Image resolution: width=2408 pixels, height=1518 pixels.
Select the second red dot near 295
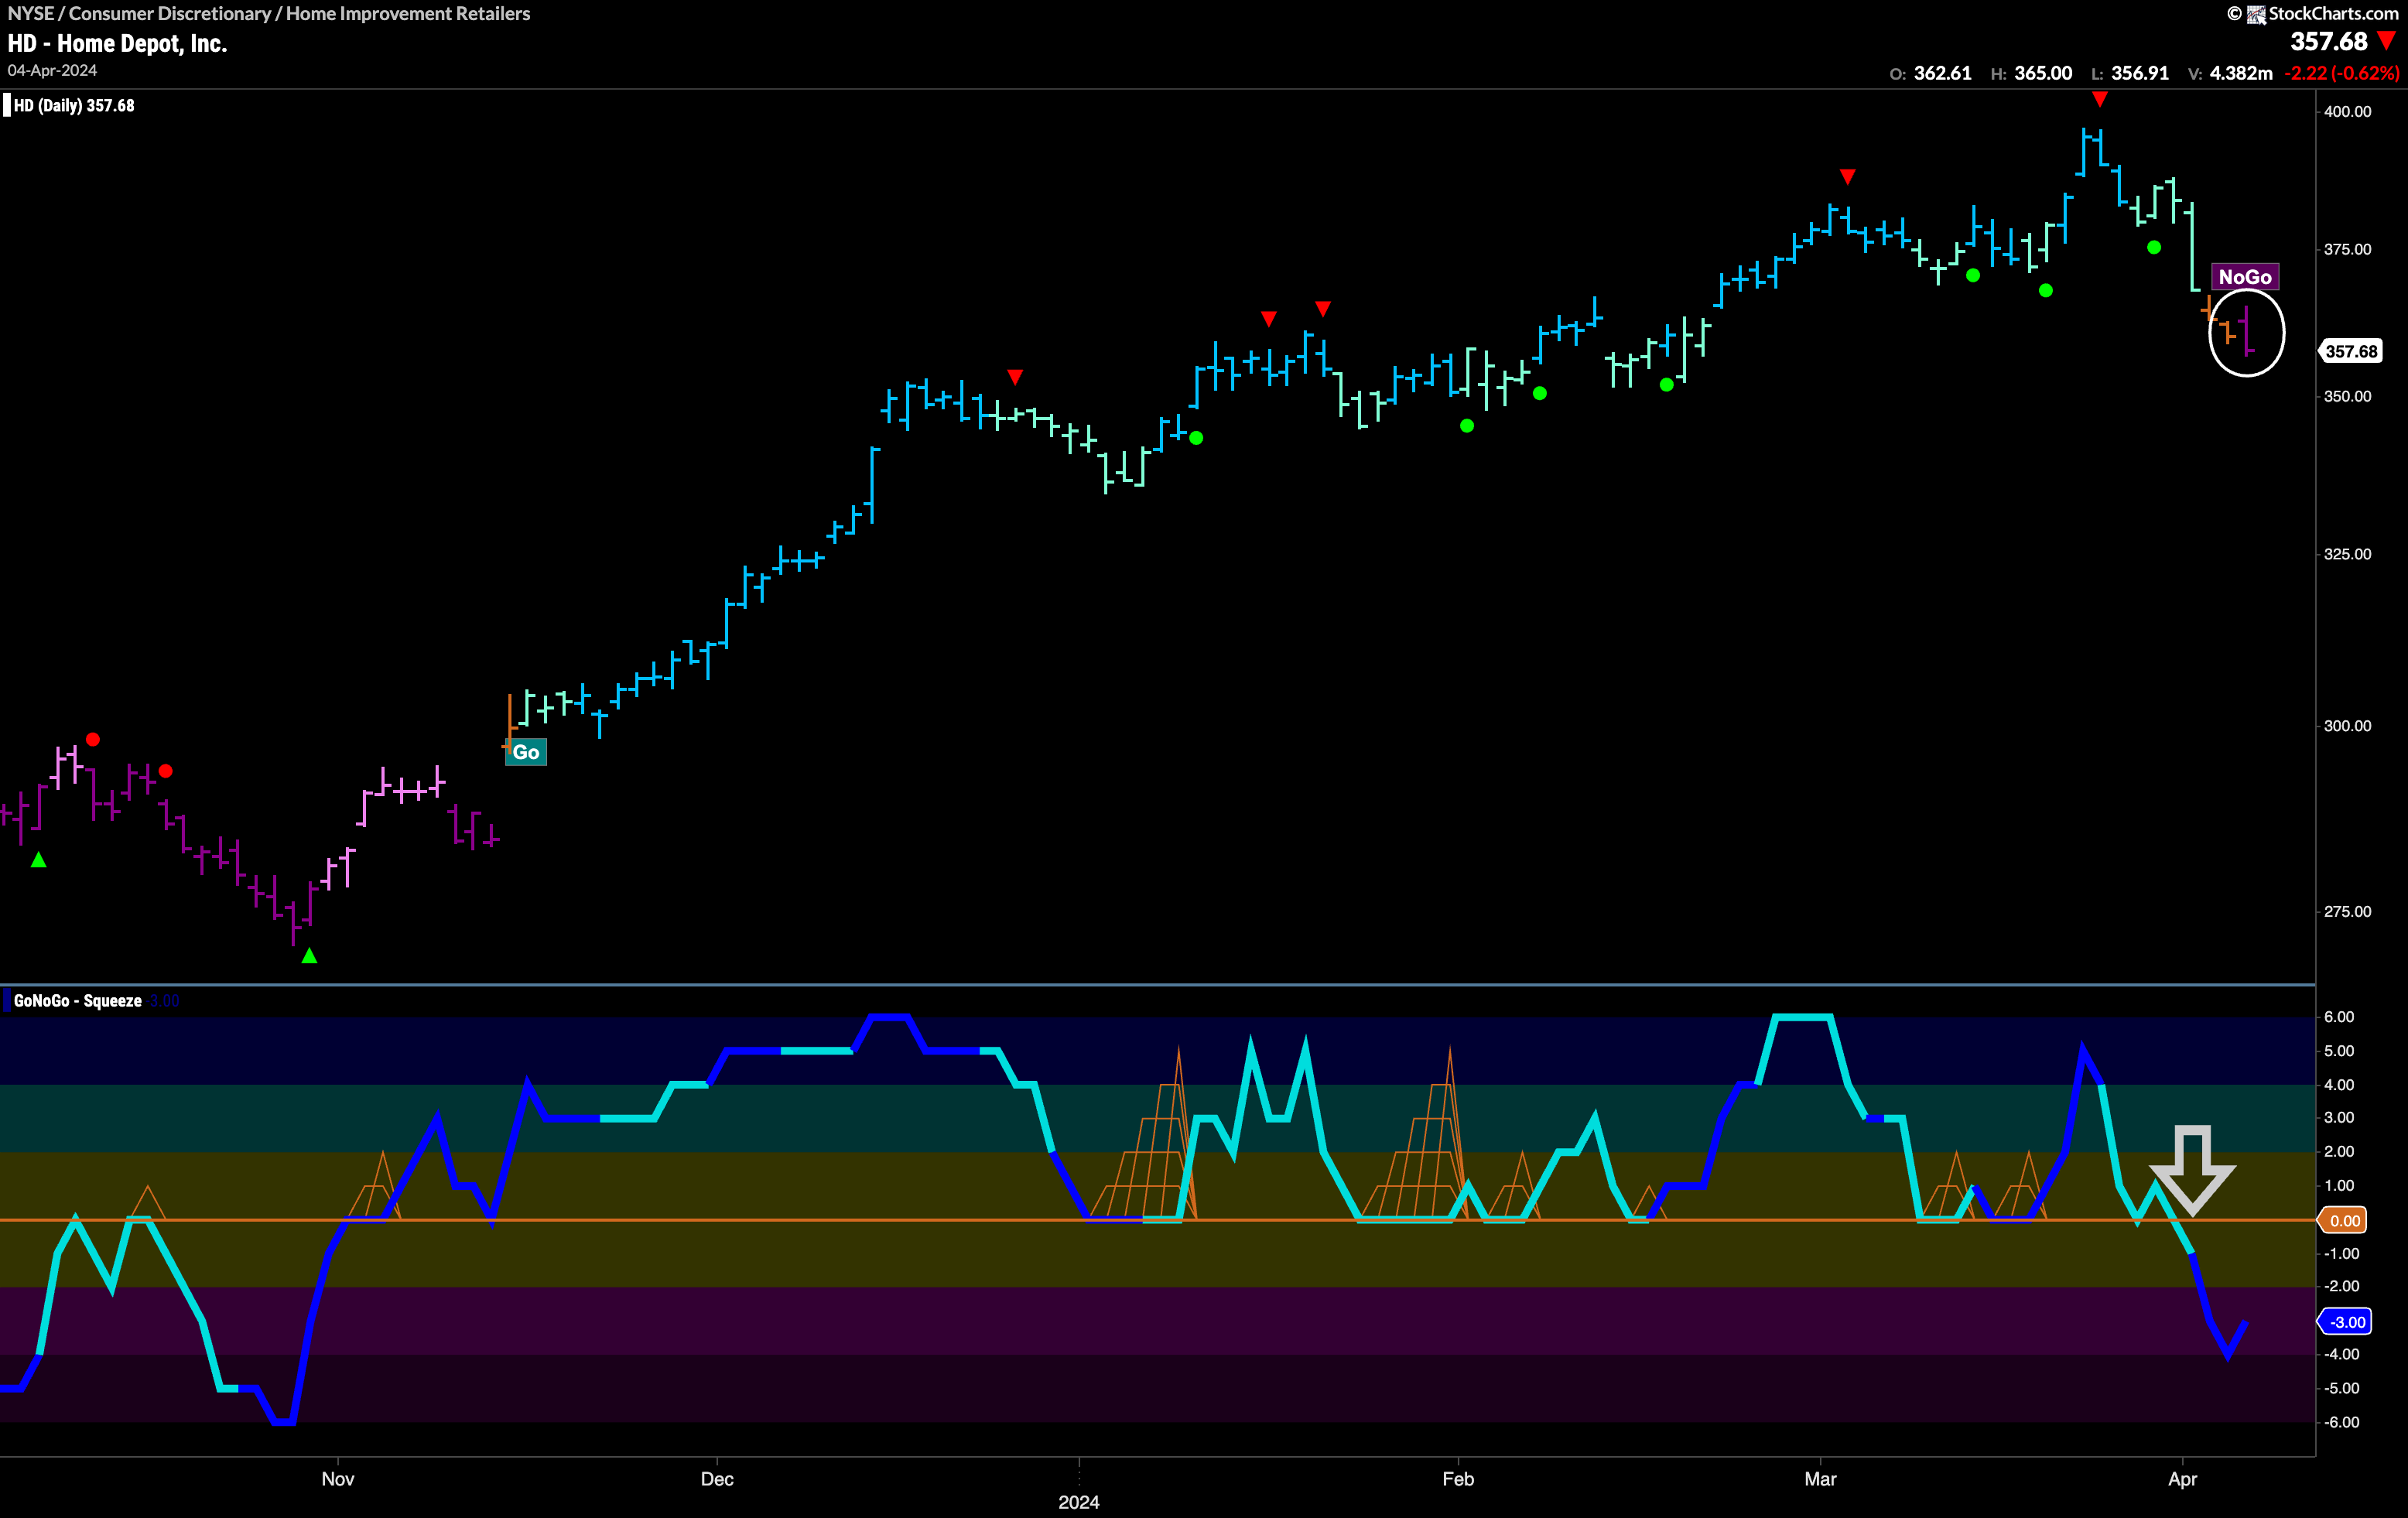pyautogui.click(x=166, y=771)
